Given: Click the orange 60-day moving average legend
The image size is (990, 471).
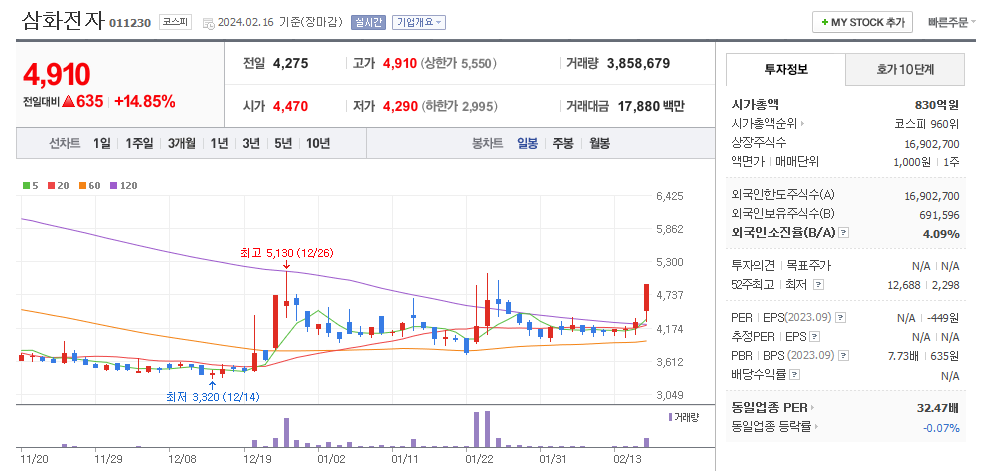Looking at the screenshot, I should (88, 186).
